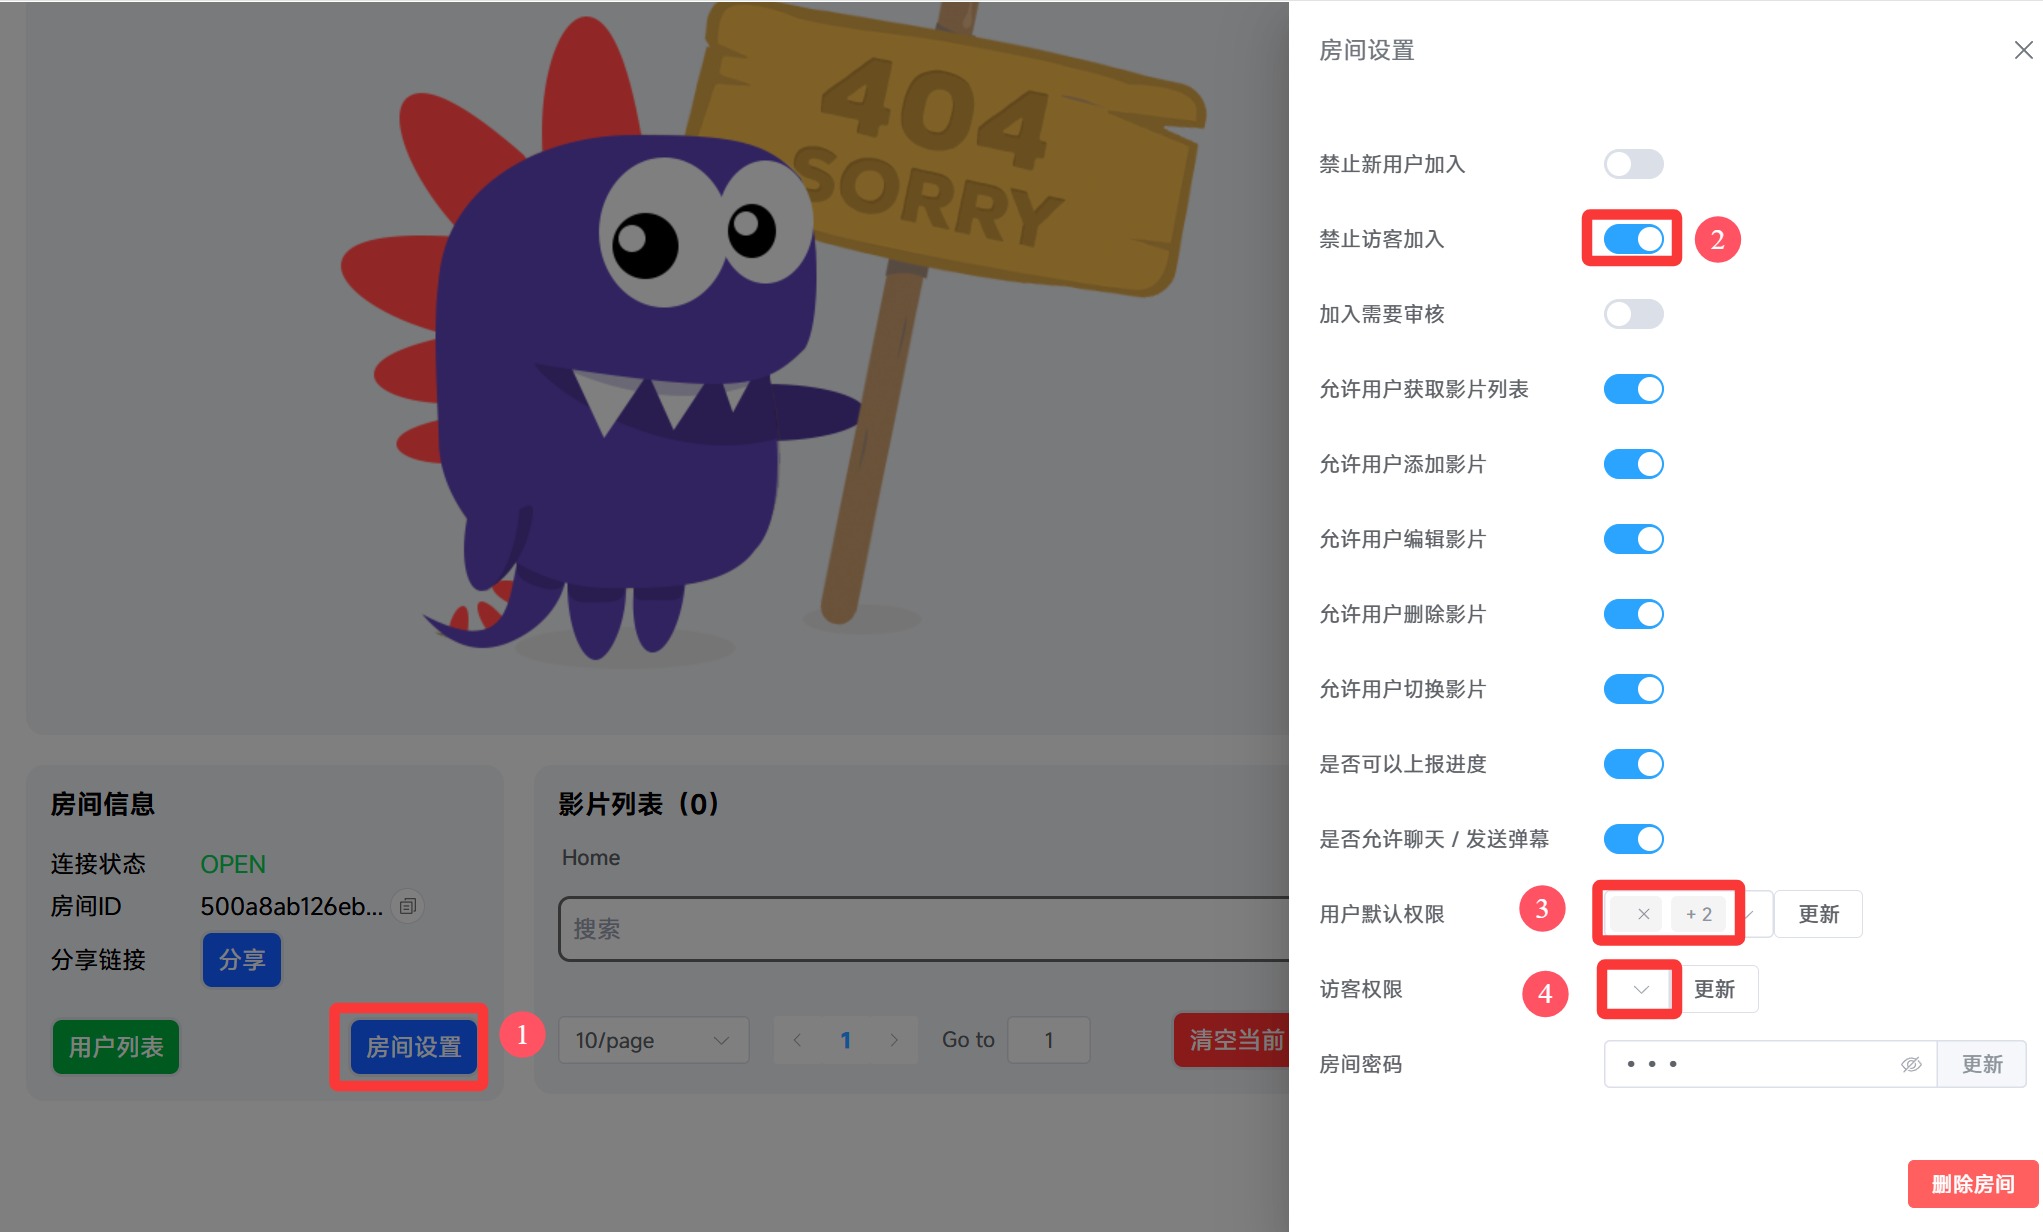Click the 房间密码 input field

click(1750, 1064)
